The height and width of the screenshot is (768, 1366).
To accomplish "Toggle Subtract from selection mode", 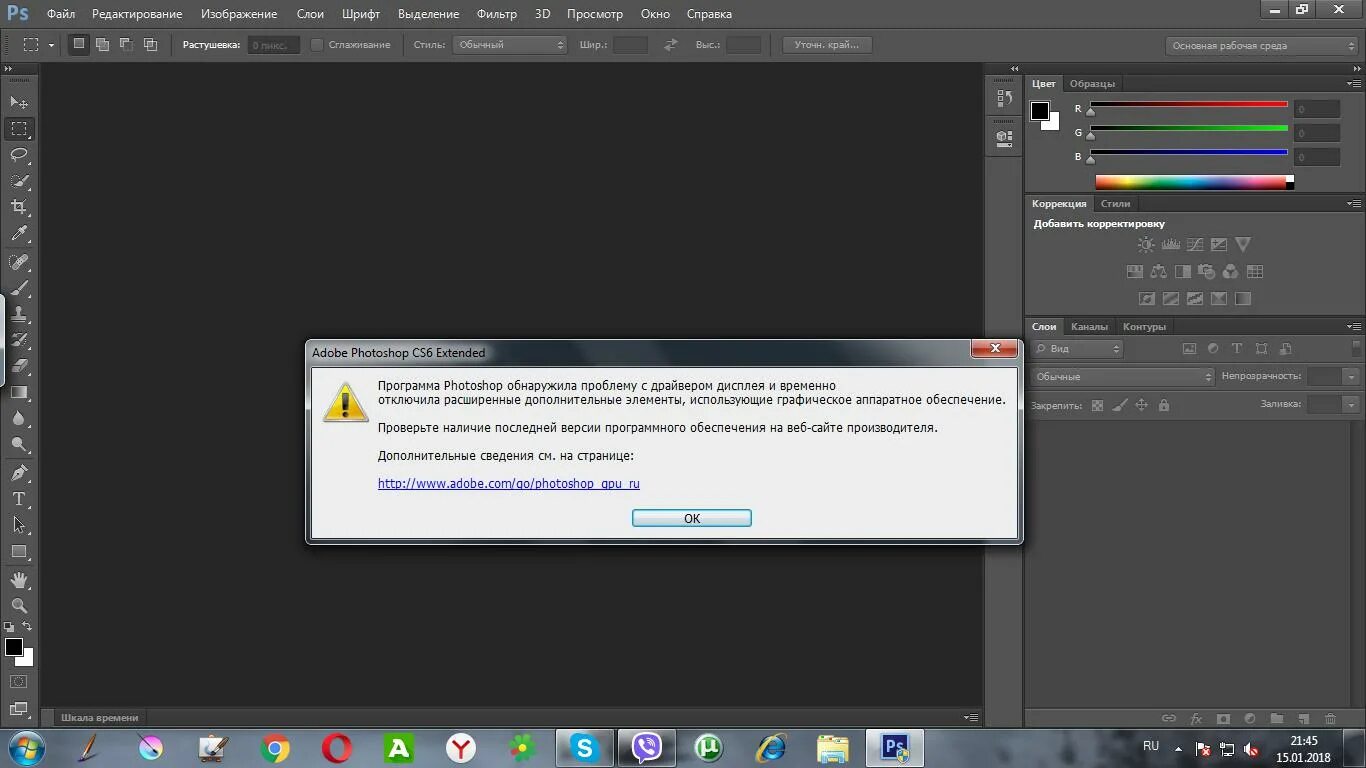I will (126, 44).
